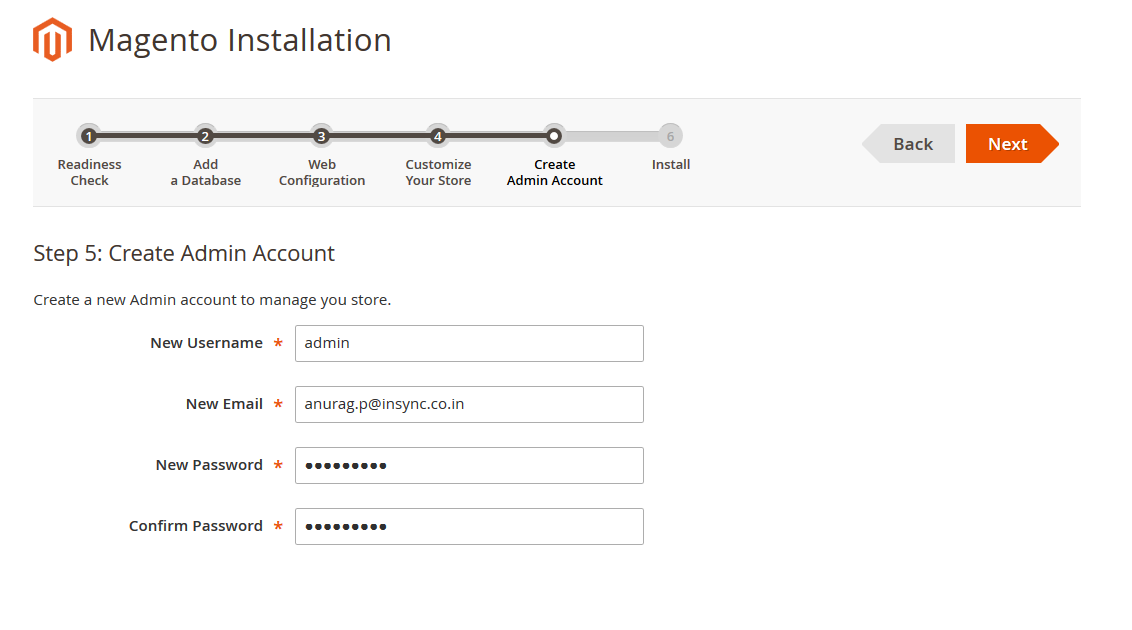Focus the Confirm Password field
Viewport: 1132px width, 630px height.
469,526
